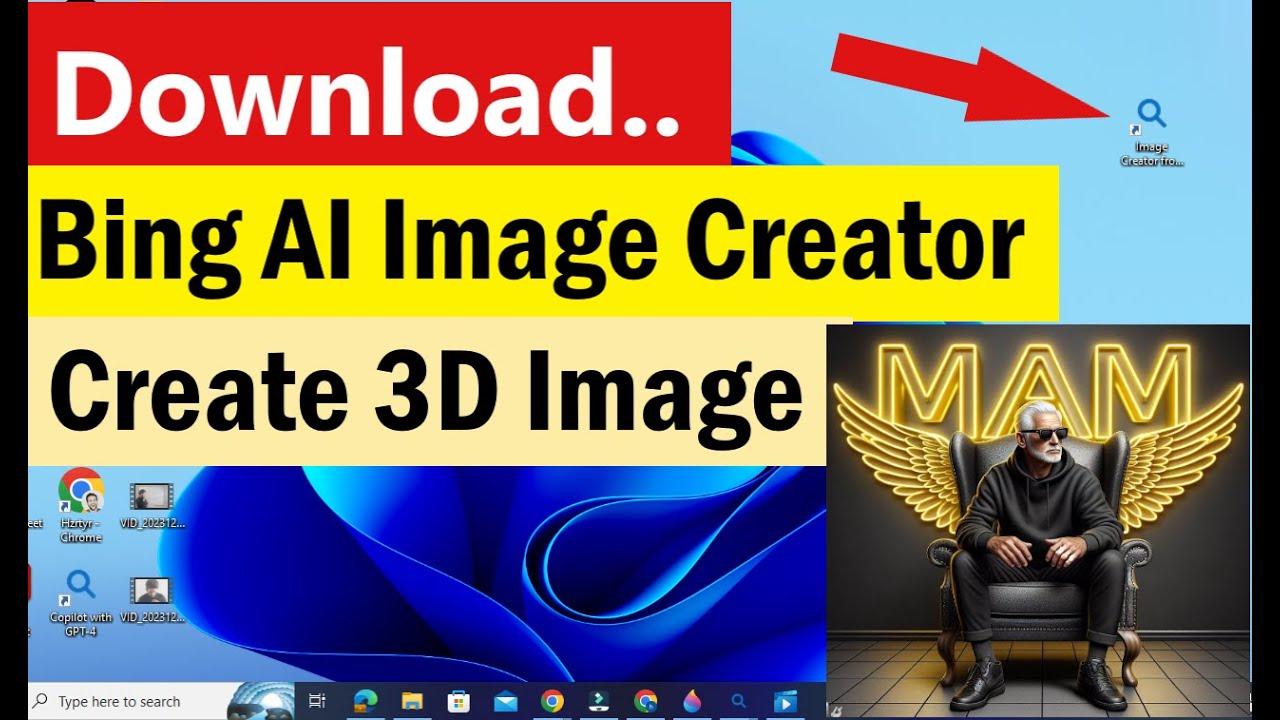This screenshot has height=720, width=1280.
Task: Open the green arrow app on the taskbar
Action: pyautogui.click(x=599, y=701)
